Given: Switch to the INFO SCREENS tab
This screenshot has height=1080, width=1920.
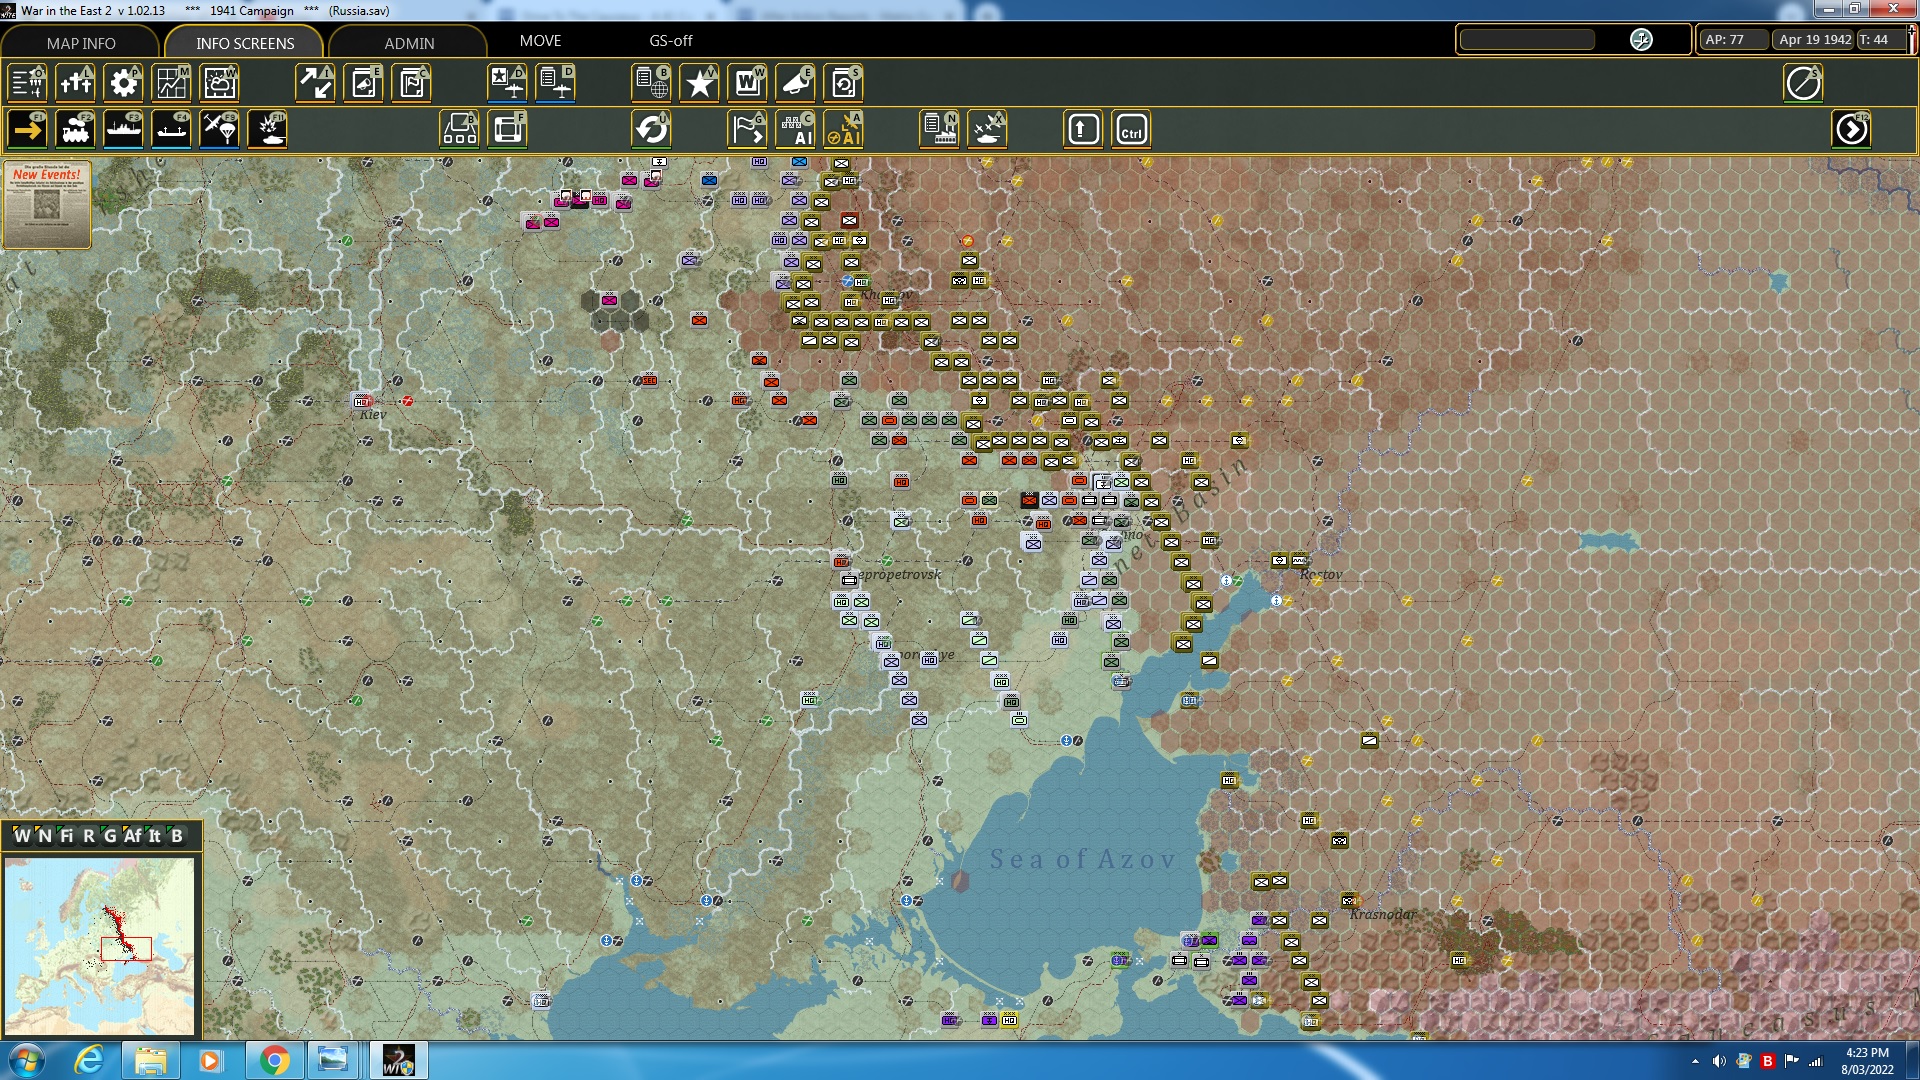Looking at the screenshot, I should pos(245,43).
